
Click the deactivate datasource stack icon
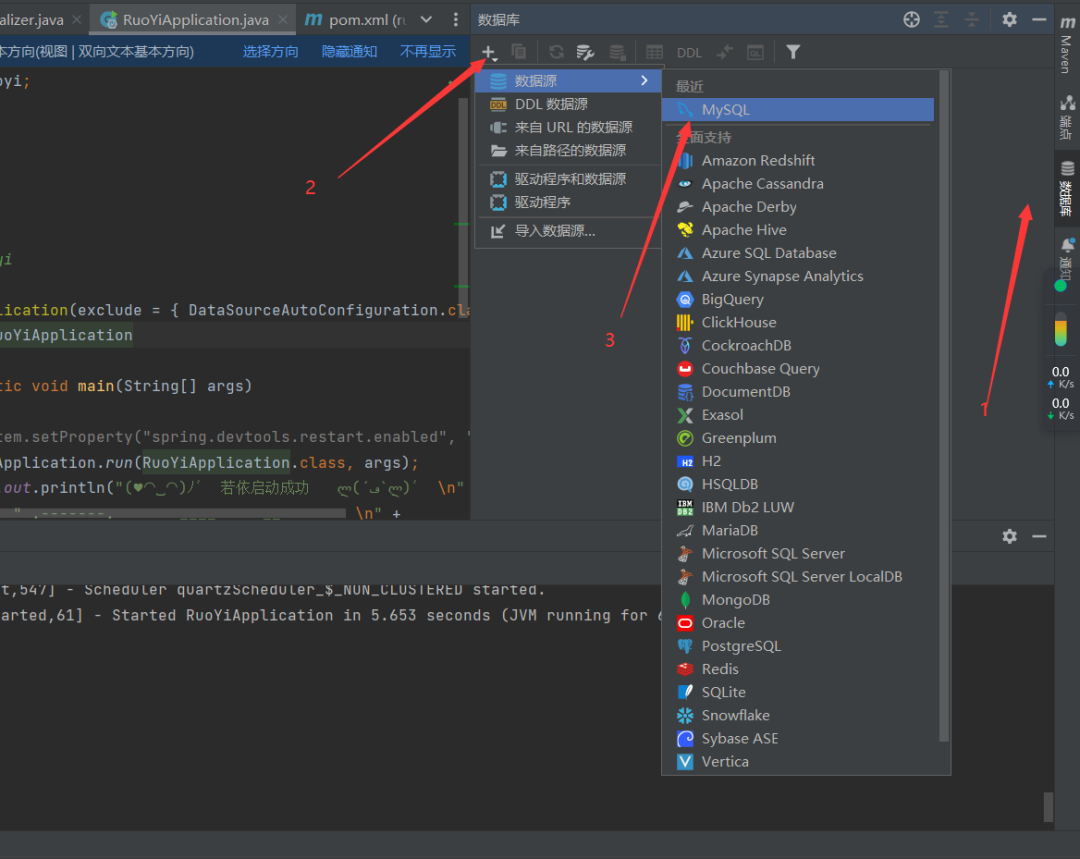pos(617,52)
